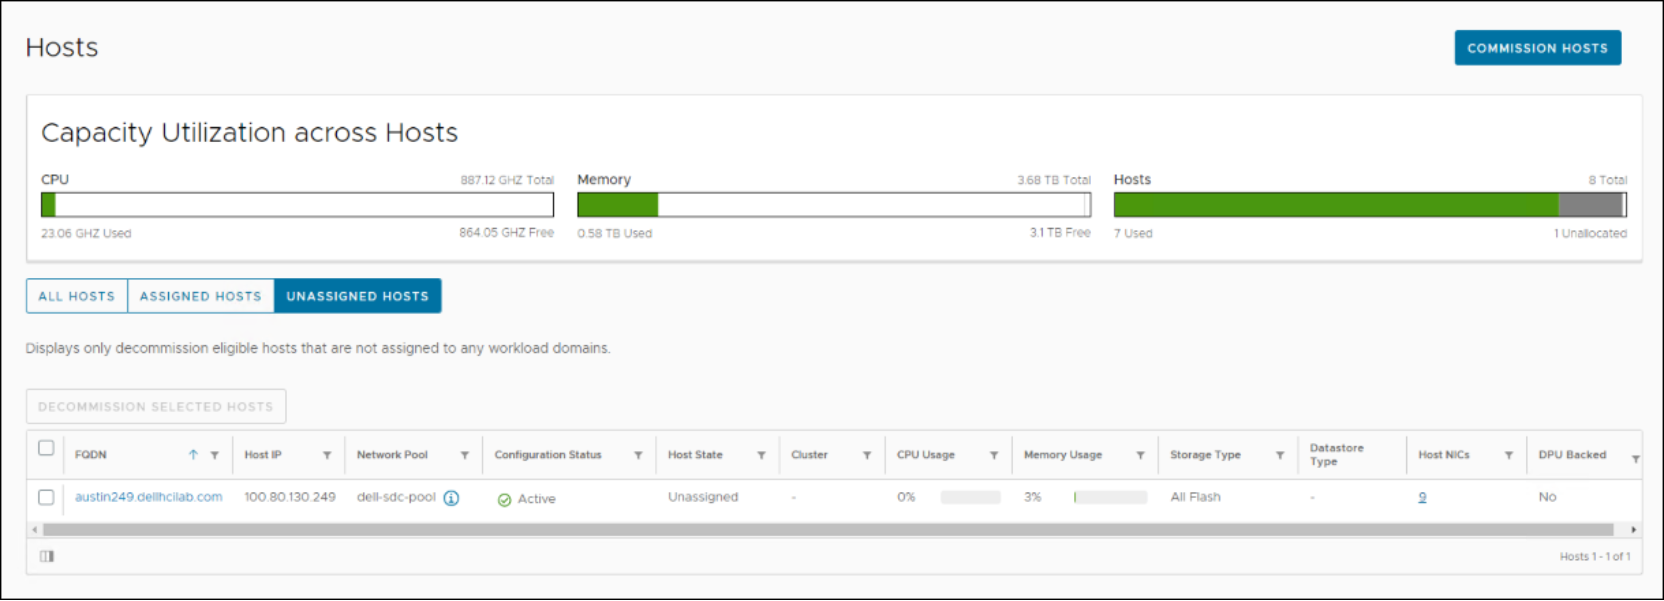Viewport: 1664px width, 601px height.
Task: Open the austin249.dellhcilab.com host link
Action: pos(149,497)
